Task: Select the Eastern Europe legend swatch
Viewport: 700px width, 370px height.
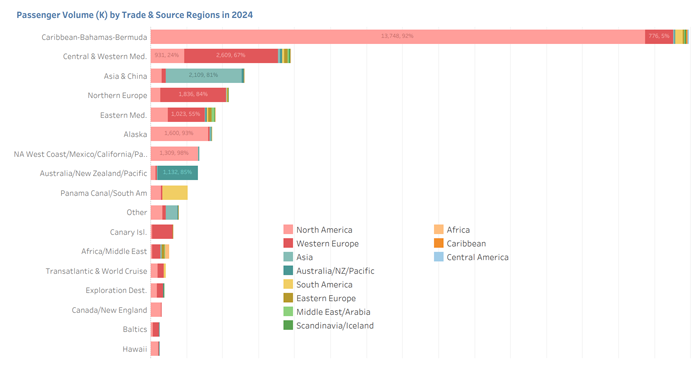Action: pyautogui.click(x=288, y=298)
